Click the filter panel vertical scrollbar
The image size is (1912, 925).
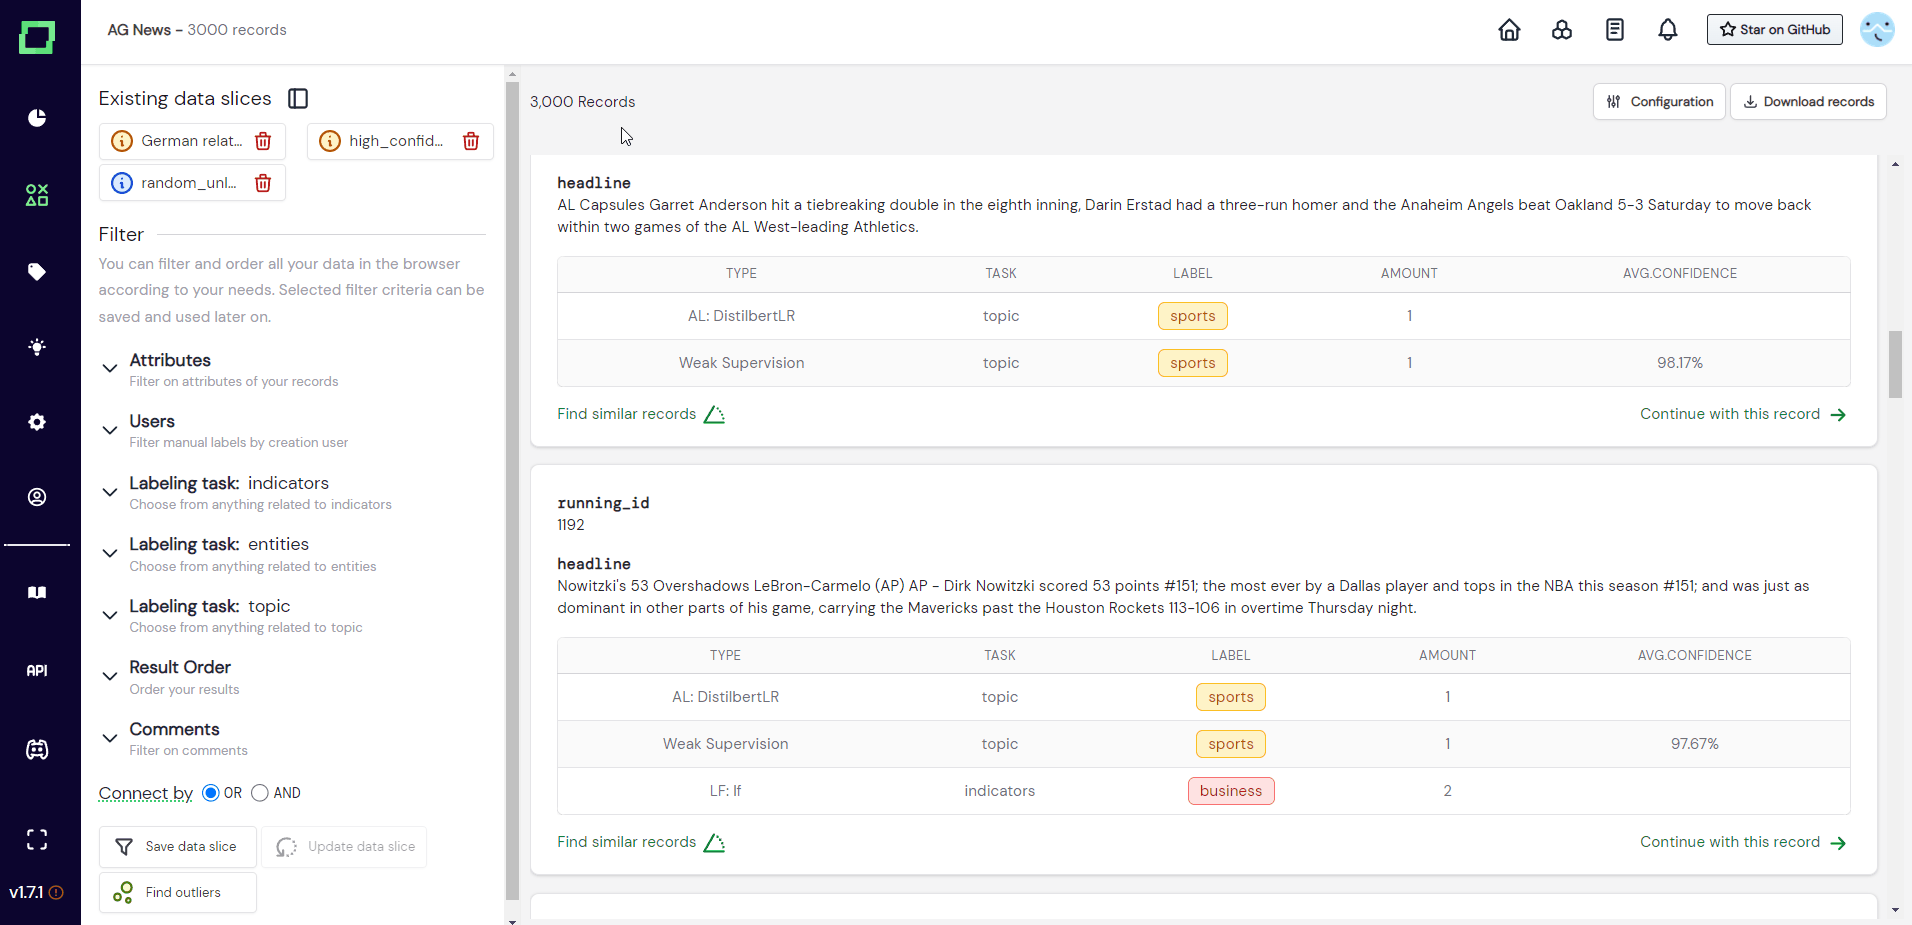(x=512, y=490)
